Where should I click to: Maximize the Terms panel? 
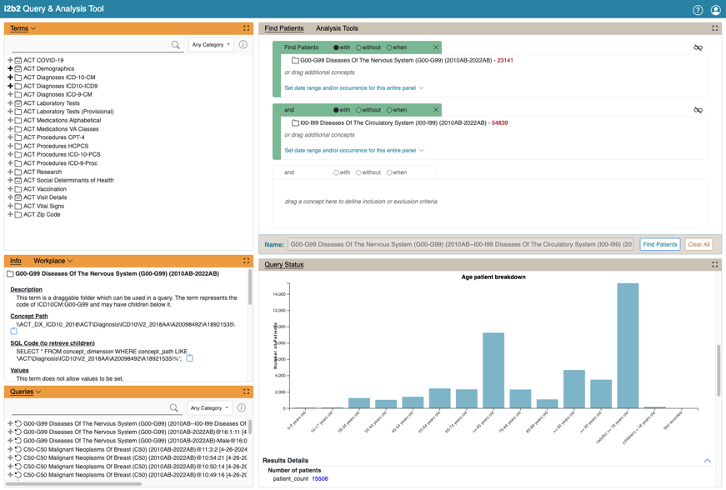(246, 29)
